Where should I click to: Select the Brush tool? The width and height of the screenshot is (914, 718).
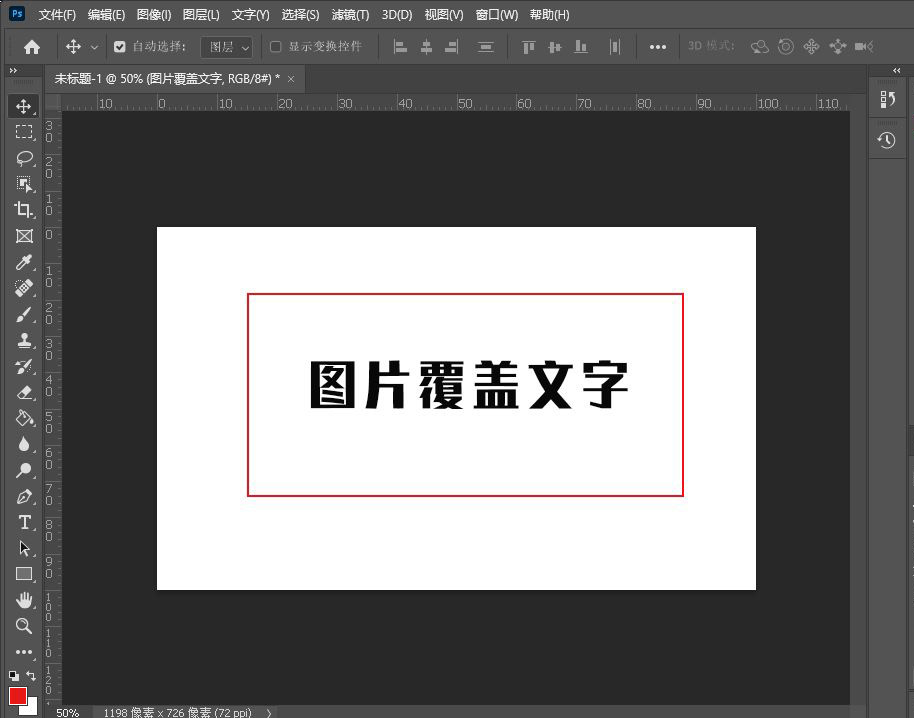pyautogui.click(x=25, y=314)
